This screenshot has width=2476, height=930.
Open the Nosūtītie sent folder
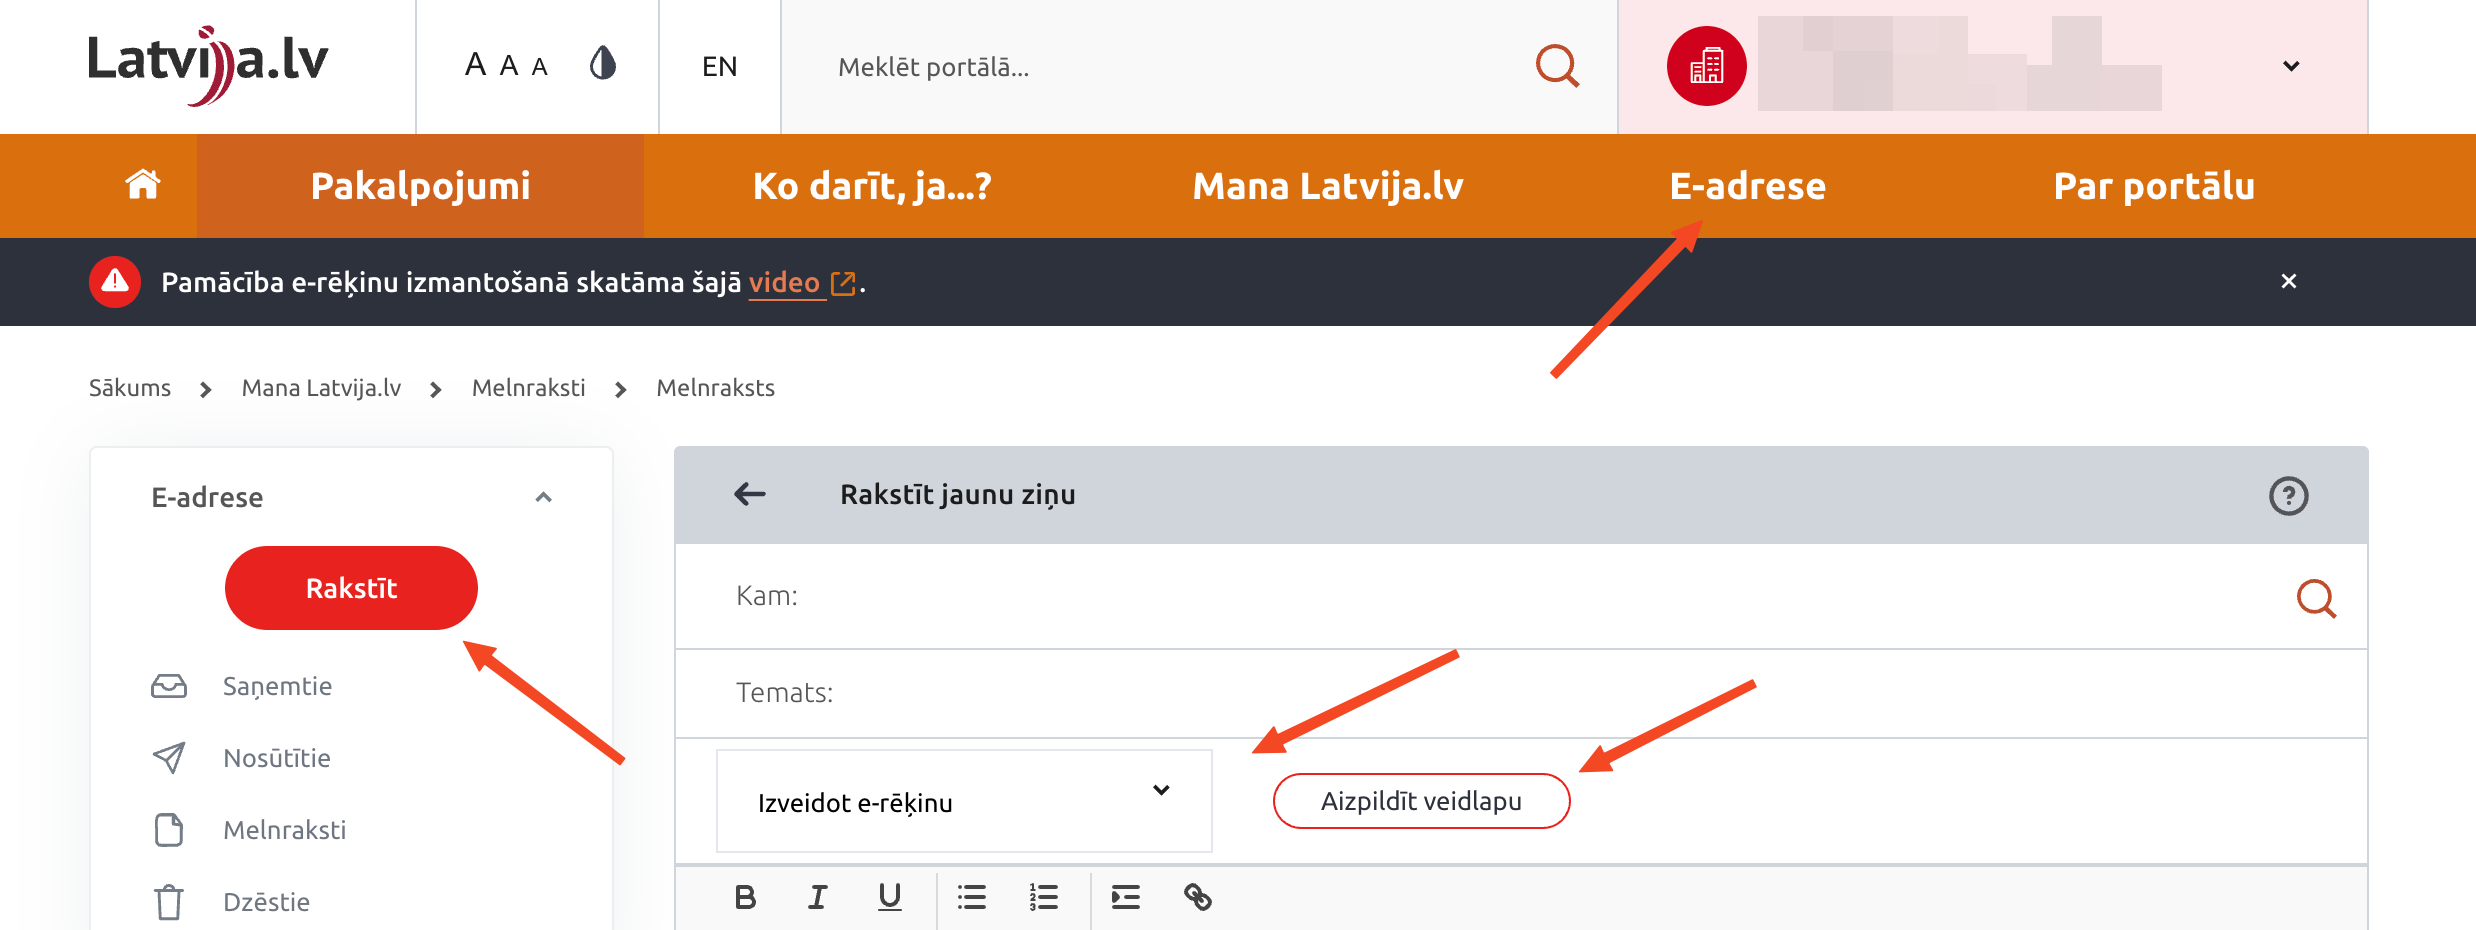(277, 758)
